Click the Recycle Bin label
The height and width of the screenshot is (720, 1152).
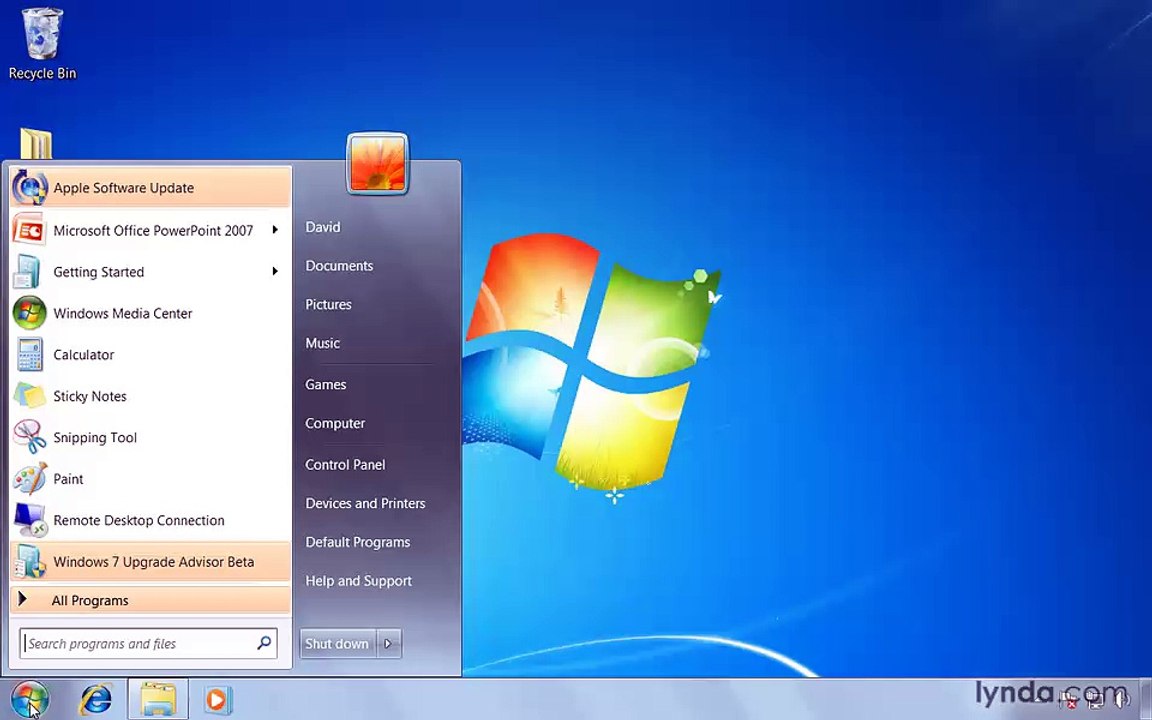click(x=42, y=73)
